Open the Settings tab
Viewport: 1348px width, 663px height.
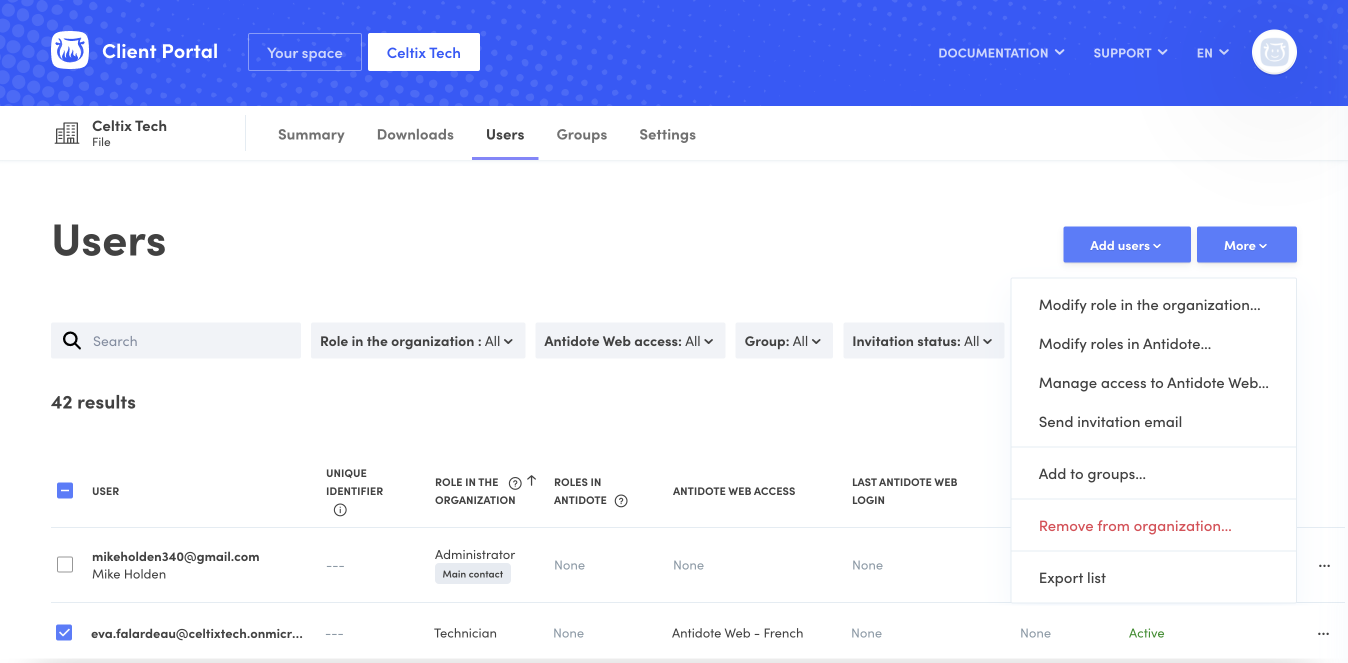tap(667, 134)
